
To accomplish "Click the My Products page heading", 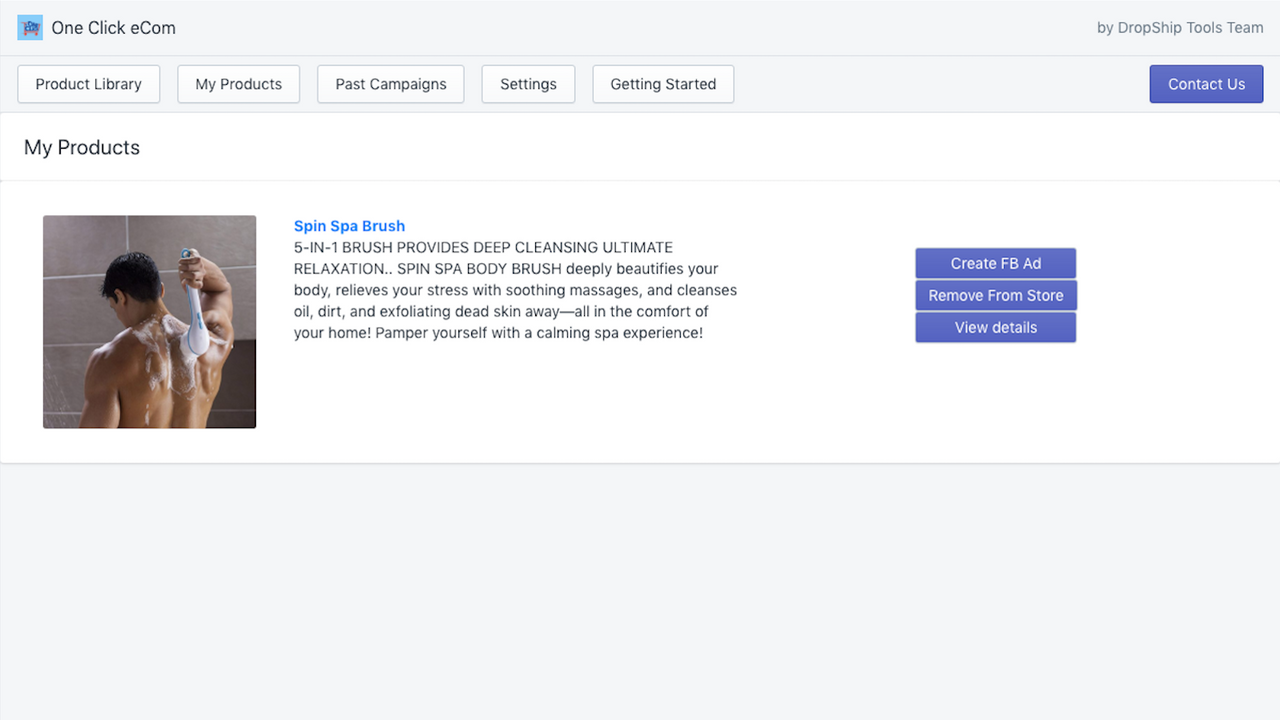I will (82, 147).
